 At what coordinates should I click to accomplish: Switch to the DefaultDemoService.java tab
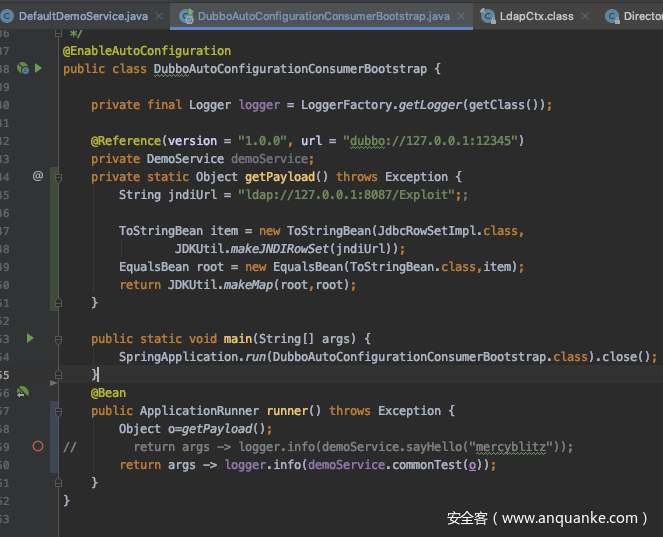click(x=83, y=16)
